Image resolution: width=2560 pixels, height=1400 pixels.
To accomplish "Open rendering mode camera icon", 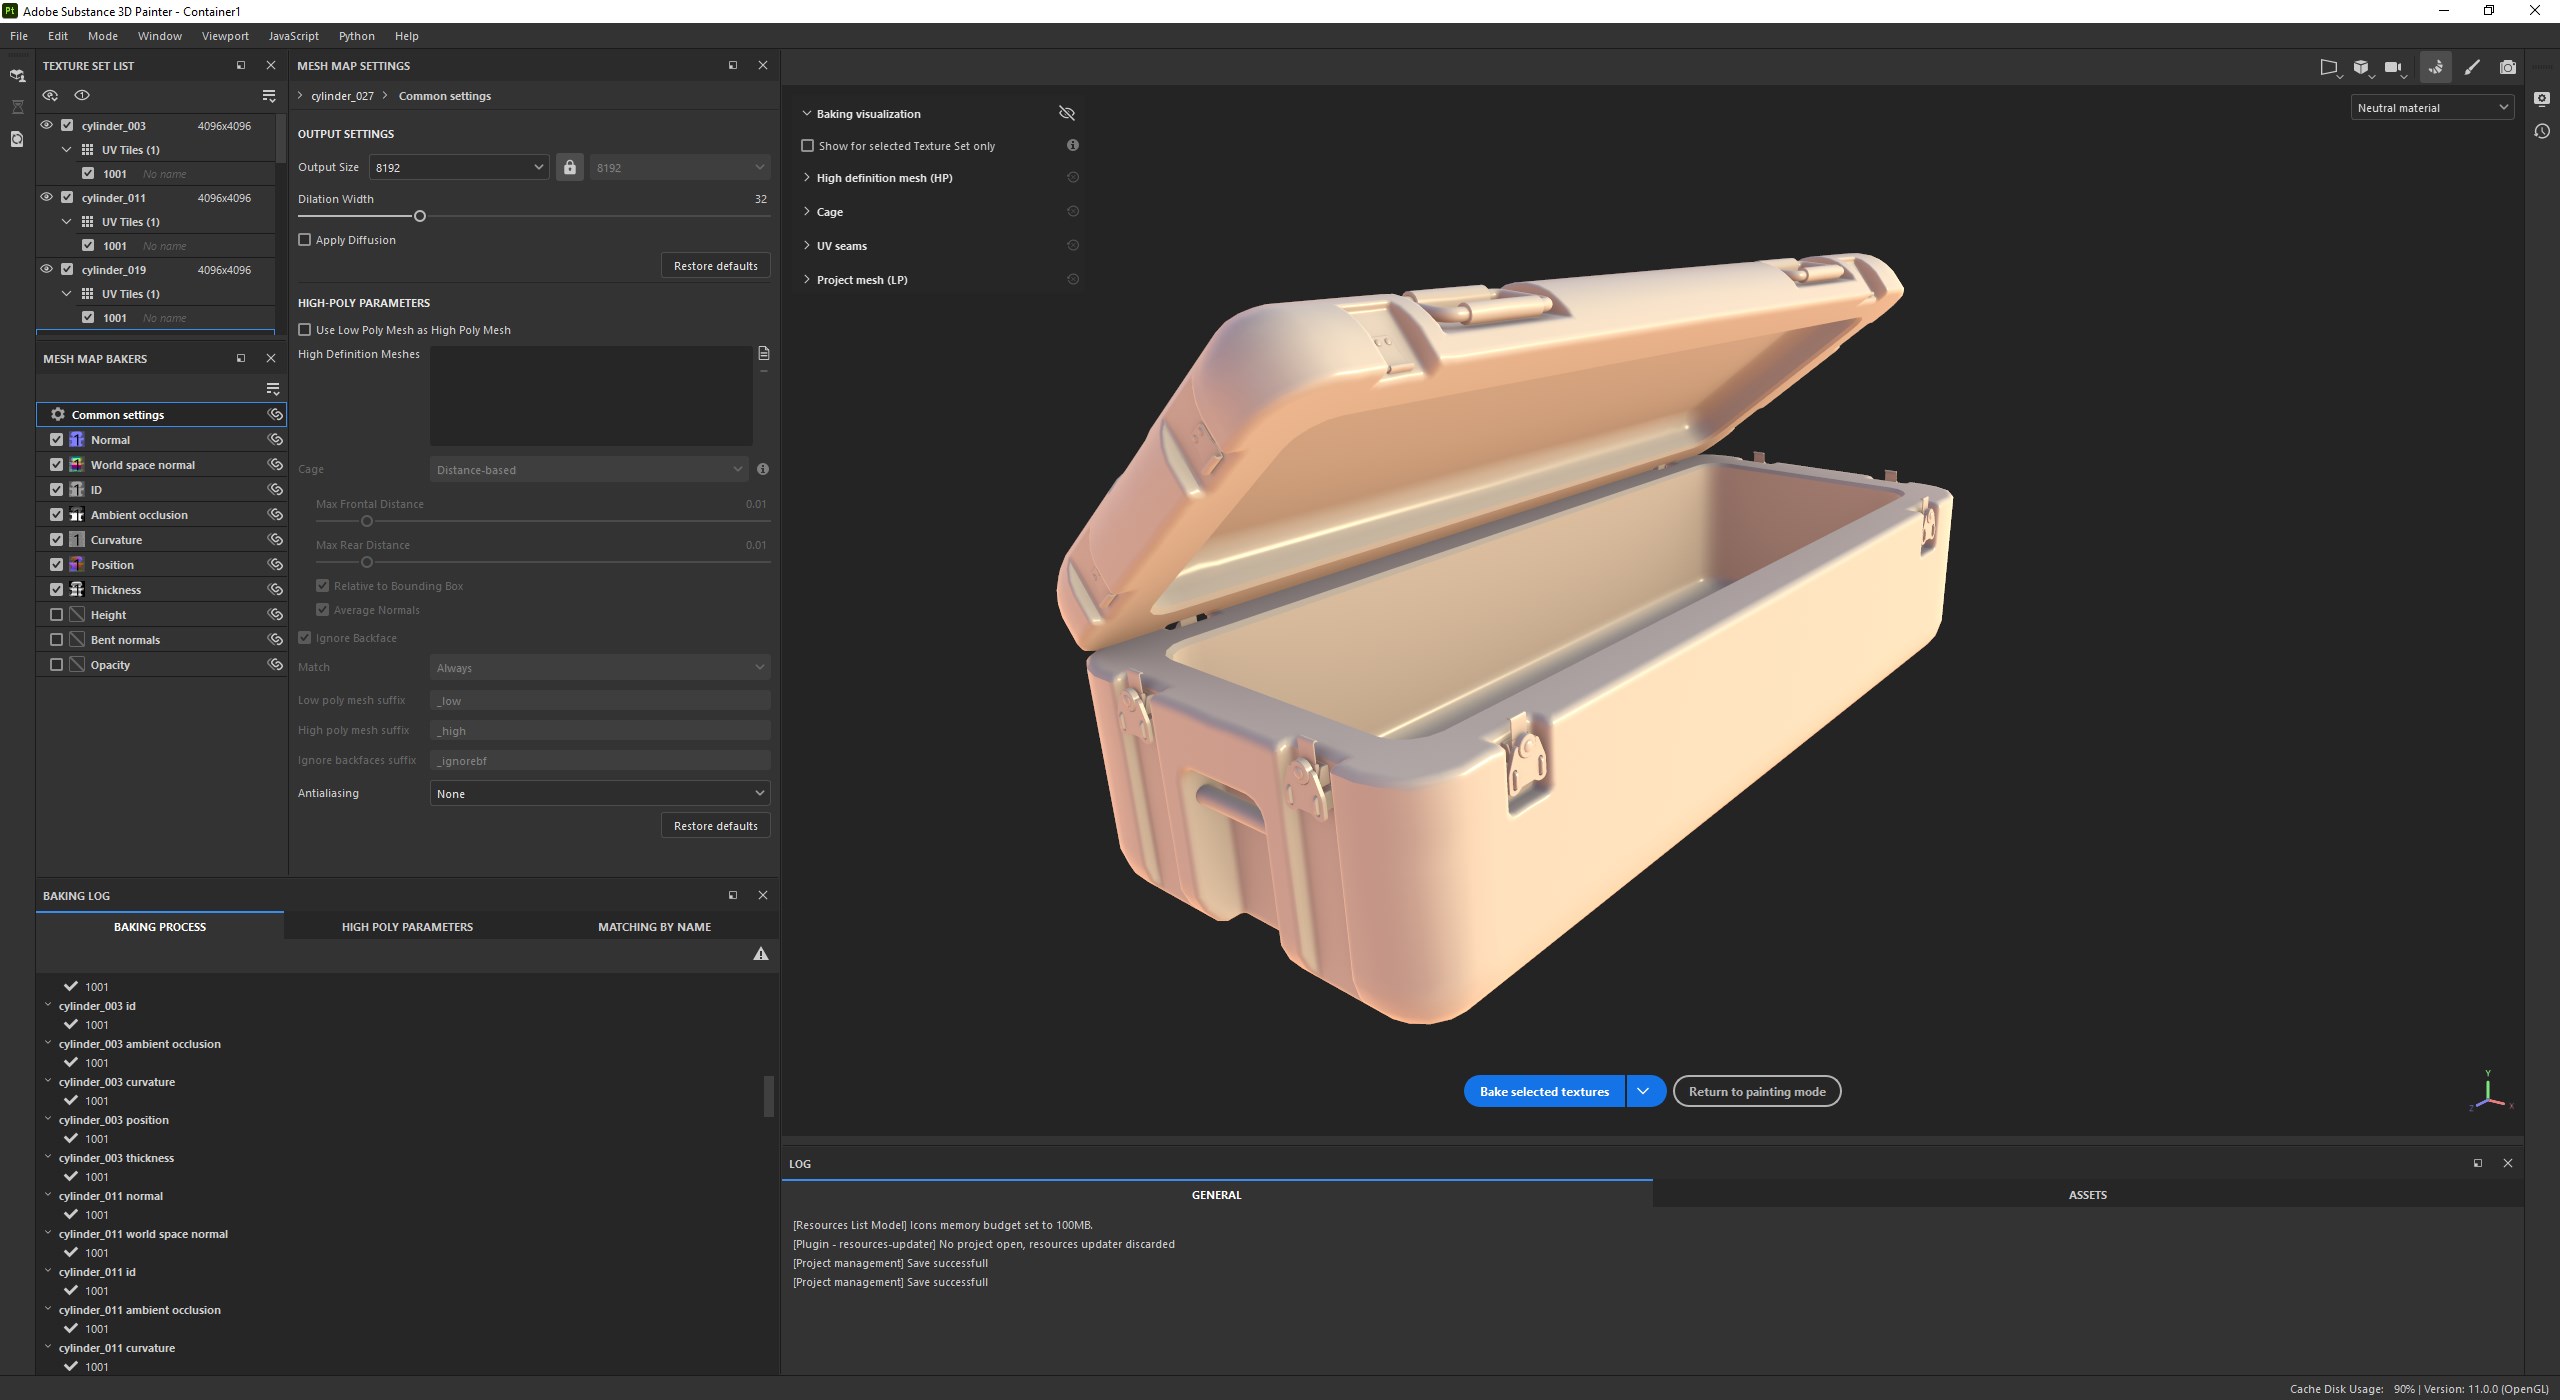I will pyautogui.click(x=2508, y=67).
